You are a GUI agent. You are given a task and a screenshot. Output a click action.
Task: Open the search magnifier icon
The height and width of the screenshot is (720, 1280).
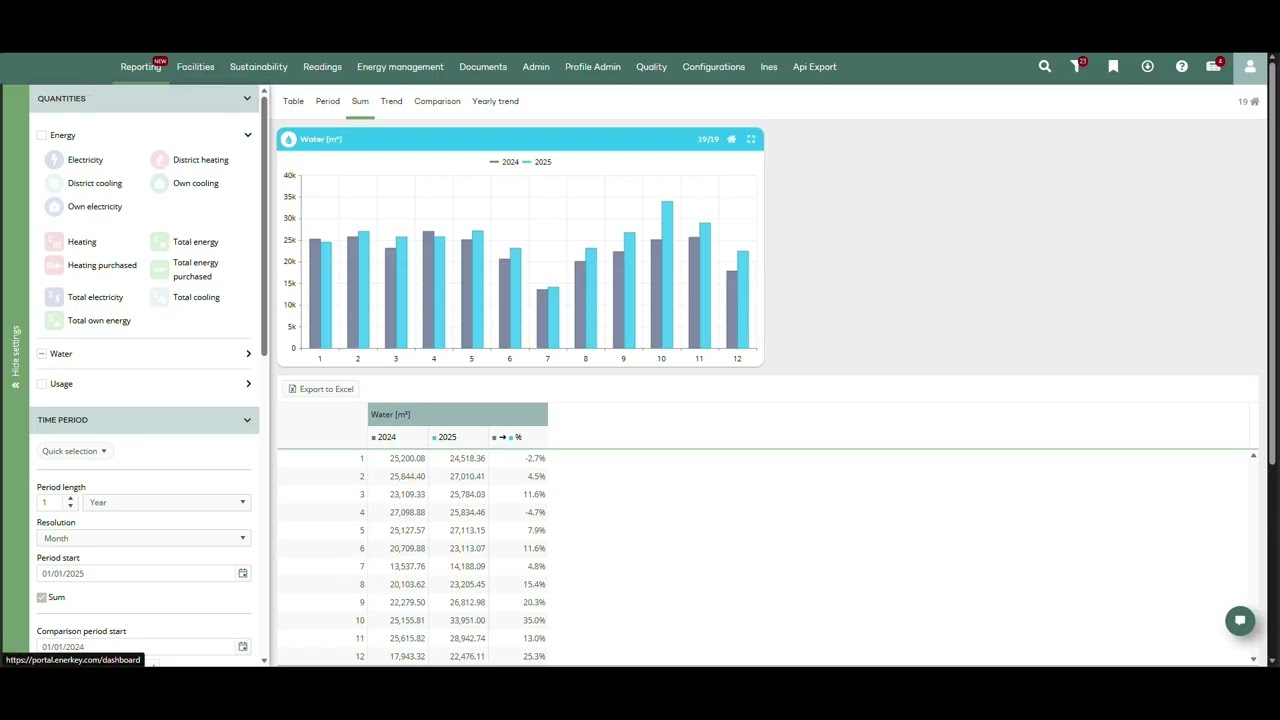click(x=1045, y=66)
